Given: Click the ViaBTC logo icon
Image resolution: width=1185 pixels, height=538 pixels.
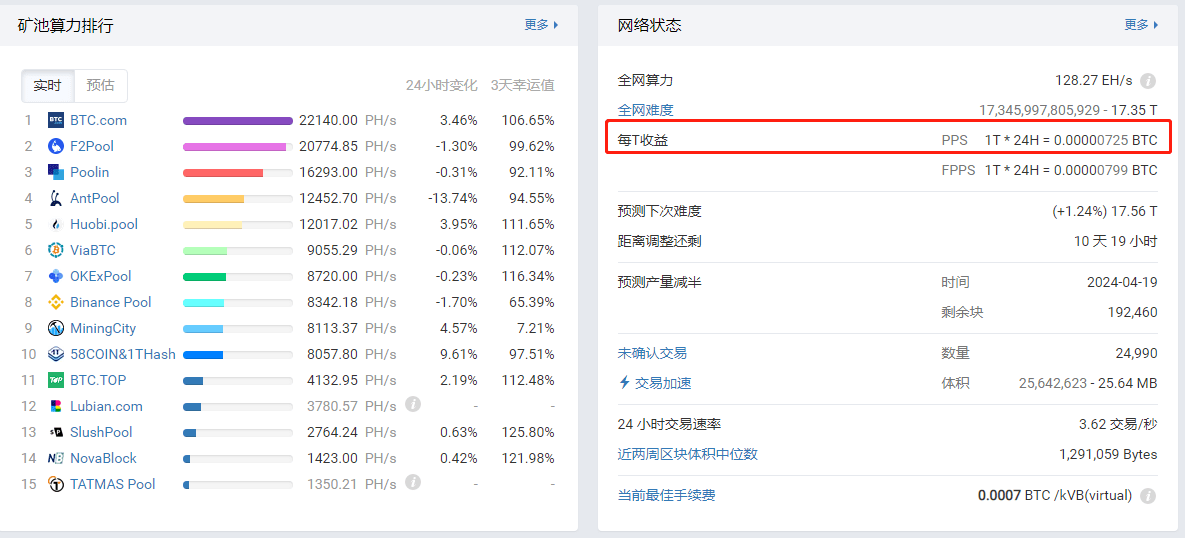Looking at the screenshot, I should (56, 250).
